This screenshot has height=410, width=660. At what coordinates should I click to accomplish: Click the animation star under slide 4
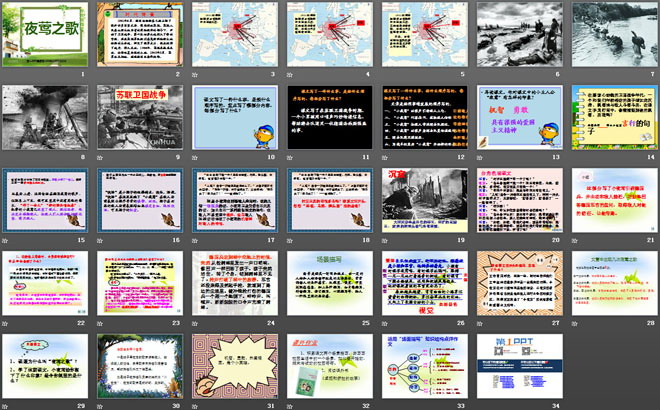pyautogui.click(x=290, y=75)
